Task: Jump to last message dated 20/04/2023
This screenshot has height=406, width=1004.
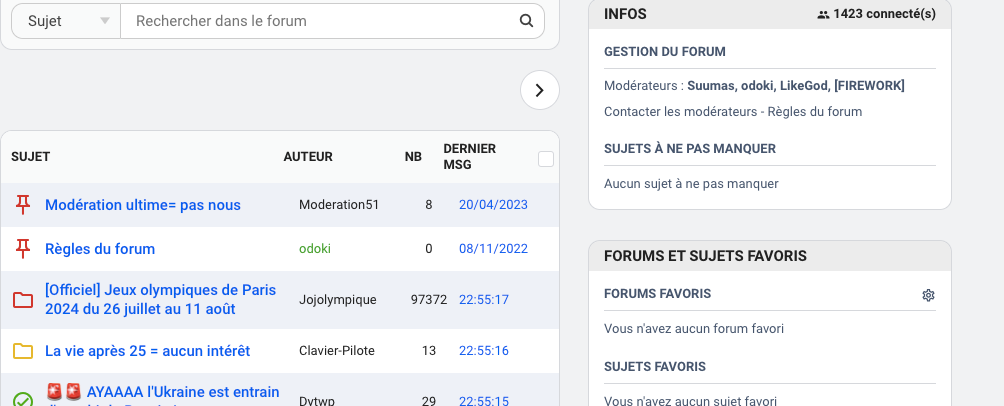Action: pyautogui.click(x=493, y=205)
